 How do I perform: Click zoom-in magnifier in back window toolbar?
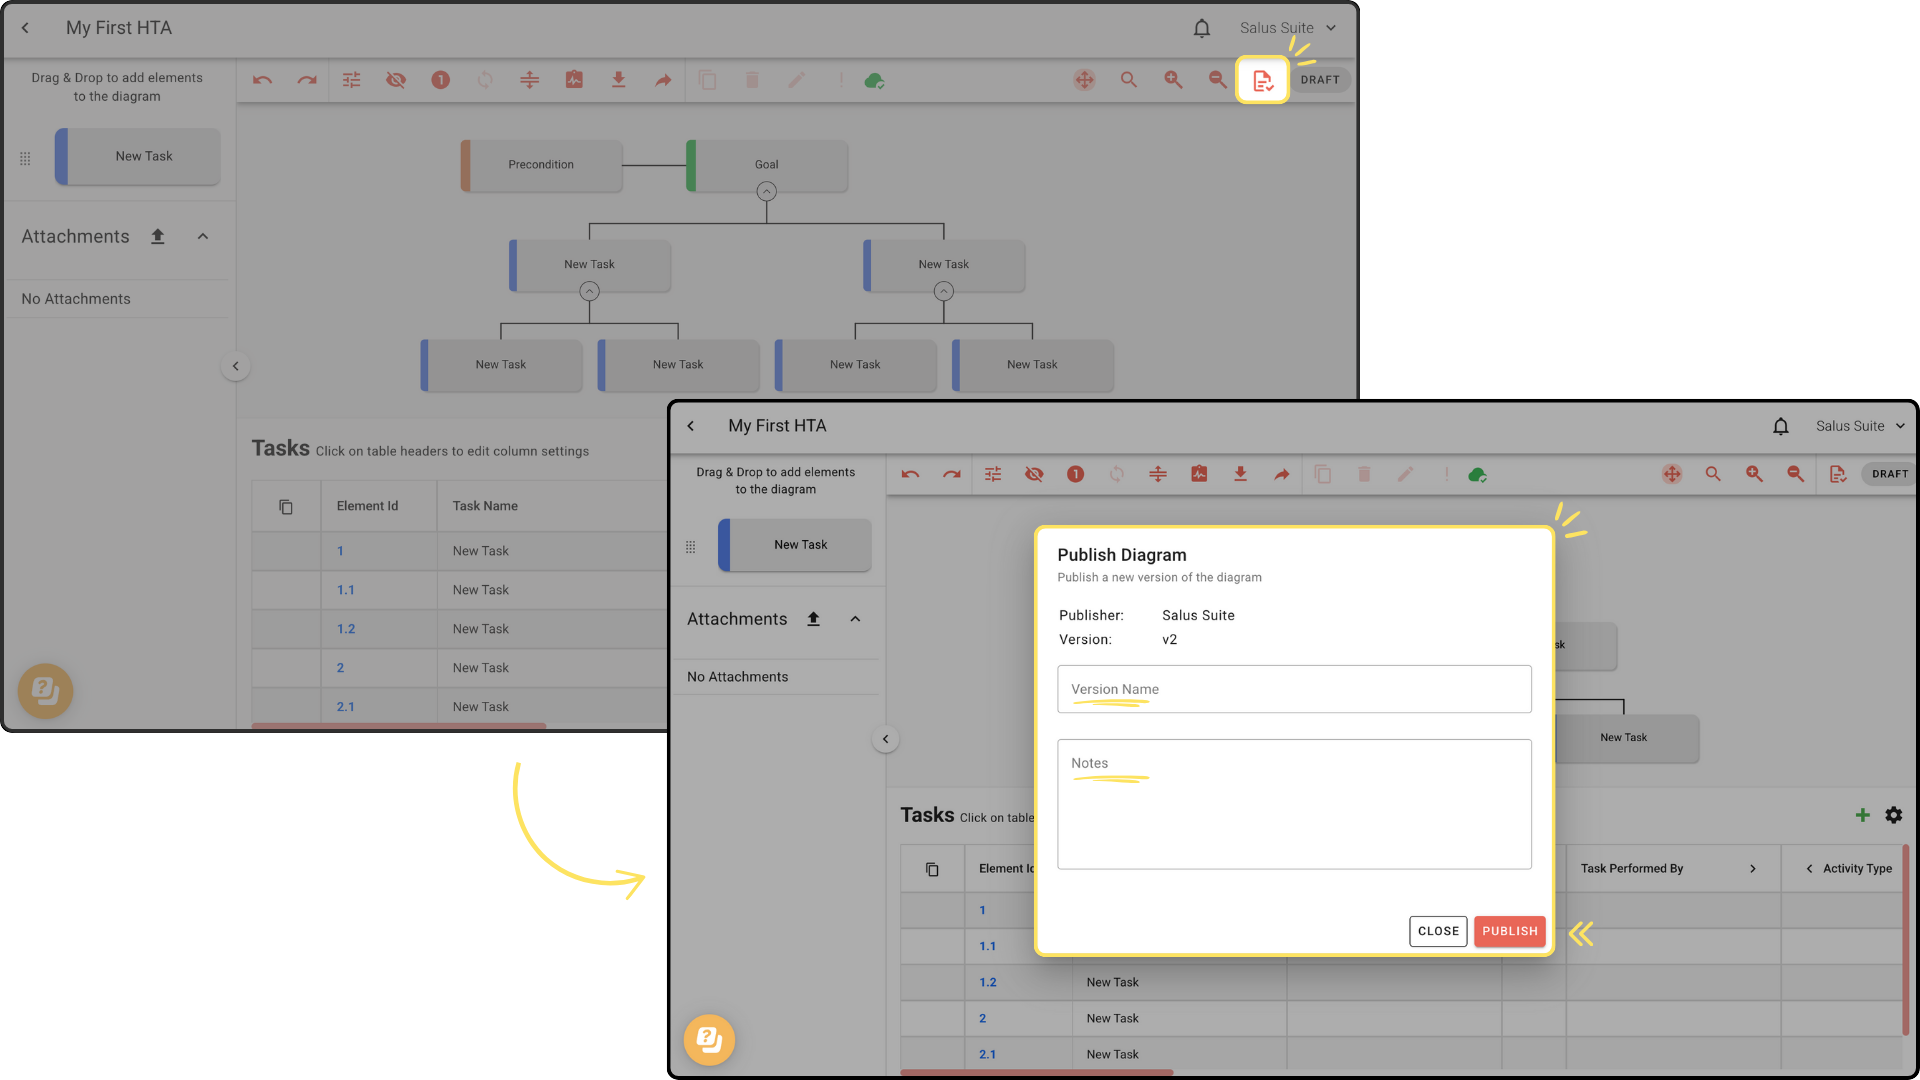pos(1173,80)
